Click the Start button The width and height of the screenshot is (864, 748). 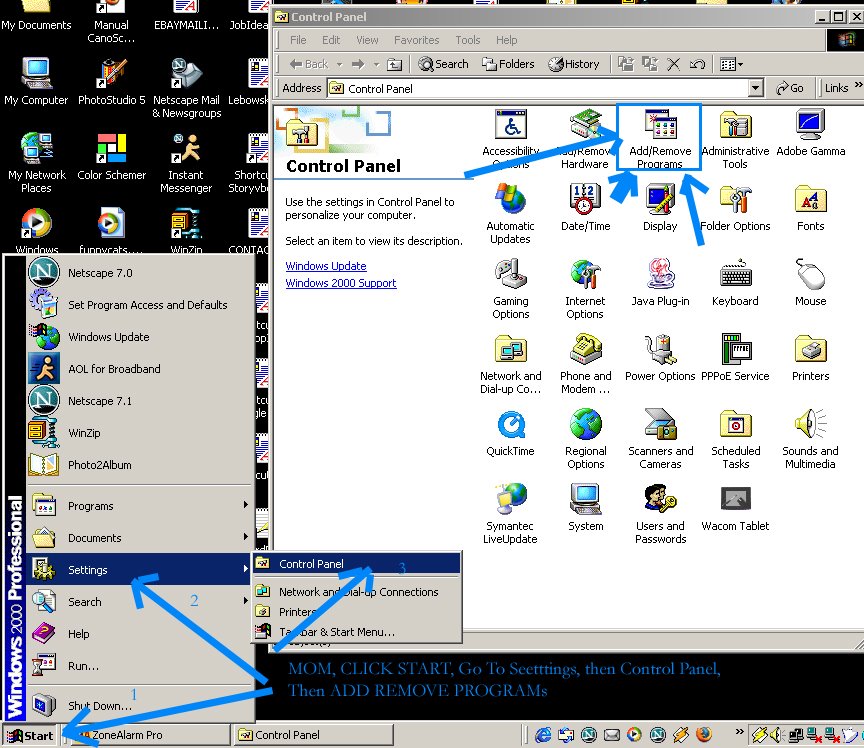pos(31,735)
